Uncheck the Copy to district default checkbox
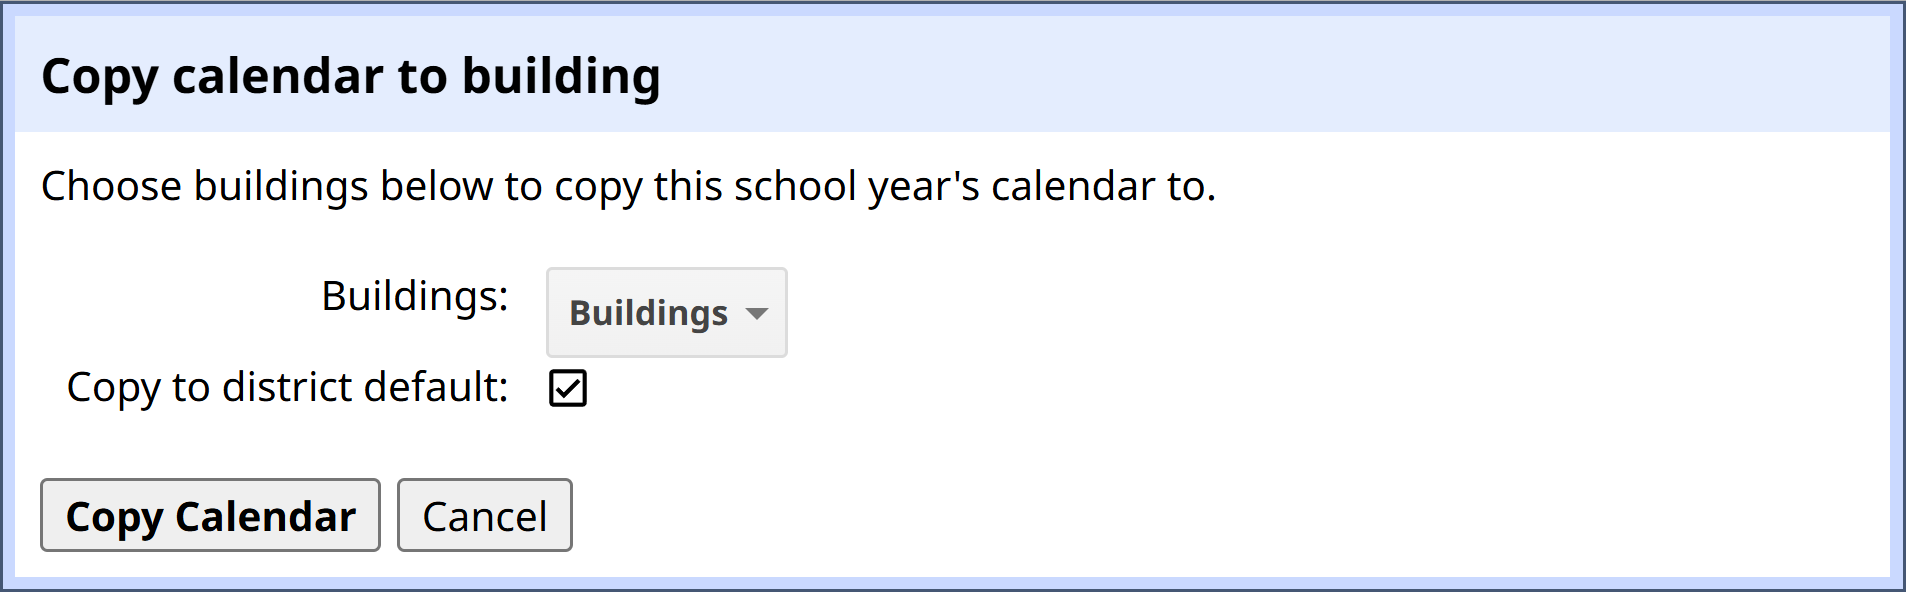 pyautogui.click(x=568, y=388)
